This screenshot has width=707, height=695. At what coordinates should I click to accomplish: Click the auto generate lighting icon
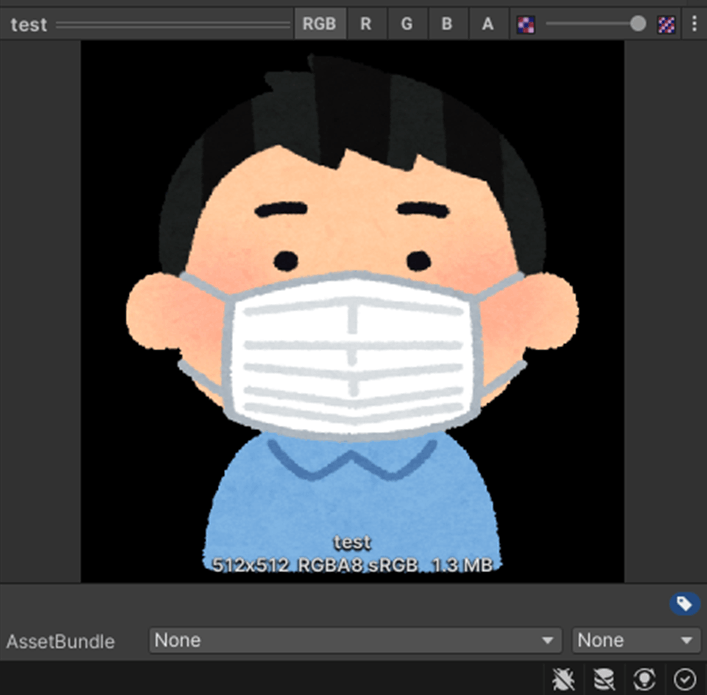pos(644,679)
